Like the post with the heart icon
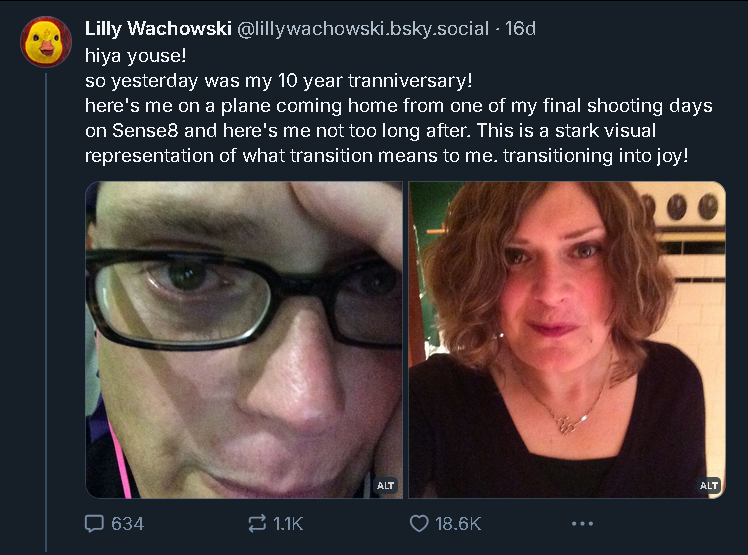The height and width of the screenshot is (555, 748). point(420,523)
